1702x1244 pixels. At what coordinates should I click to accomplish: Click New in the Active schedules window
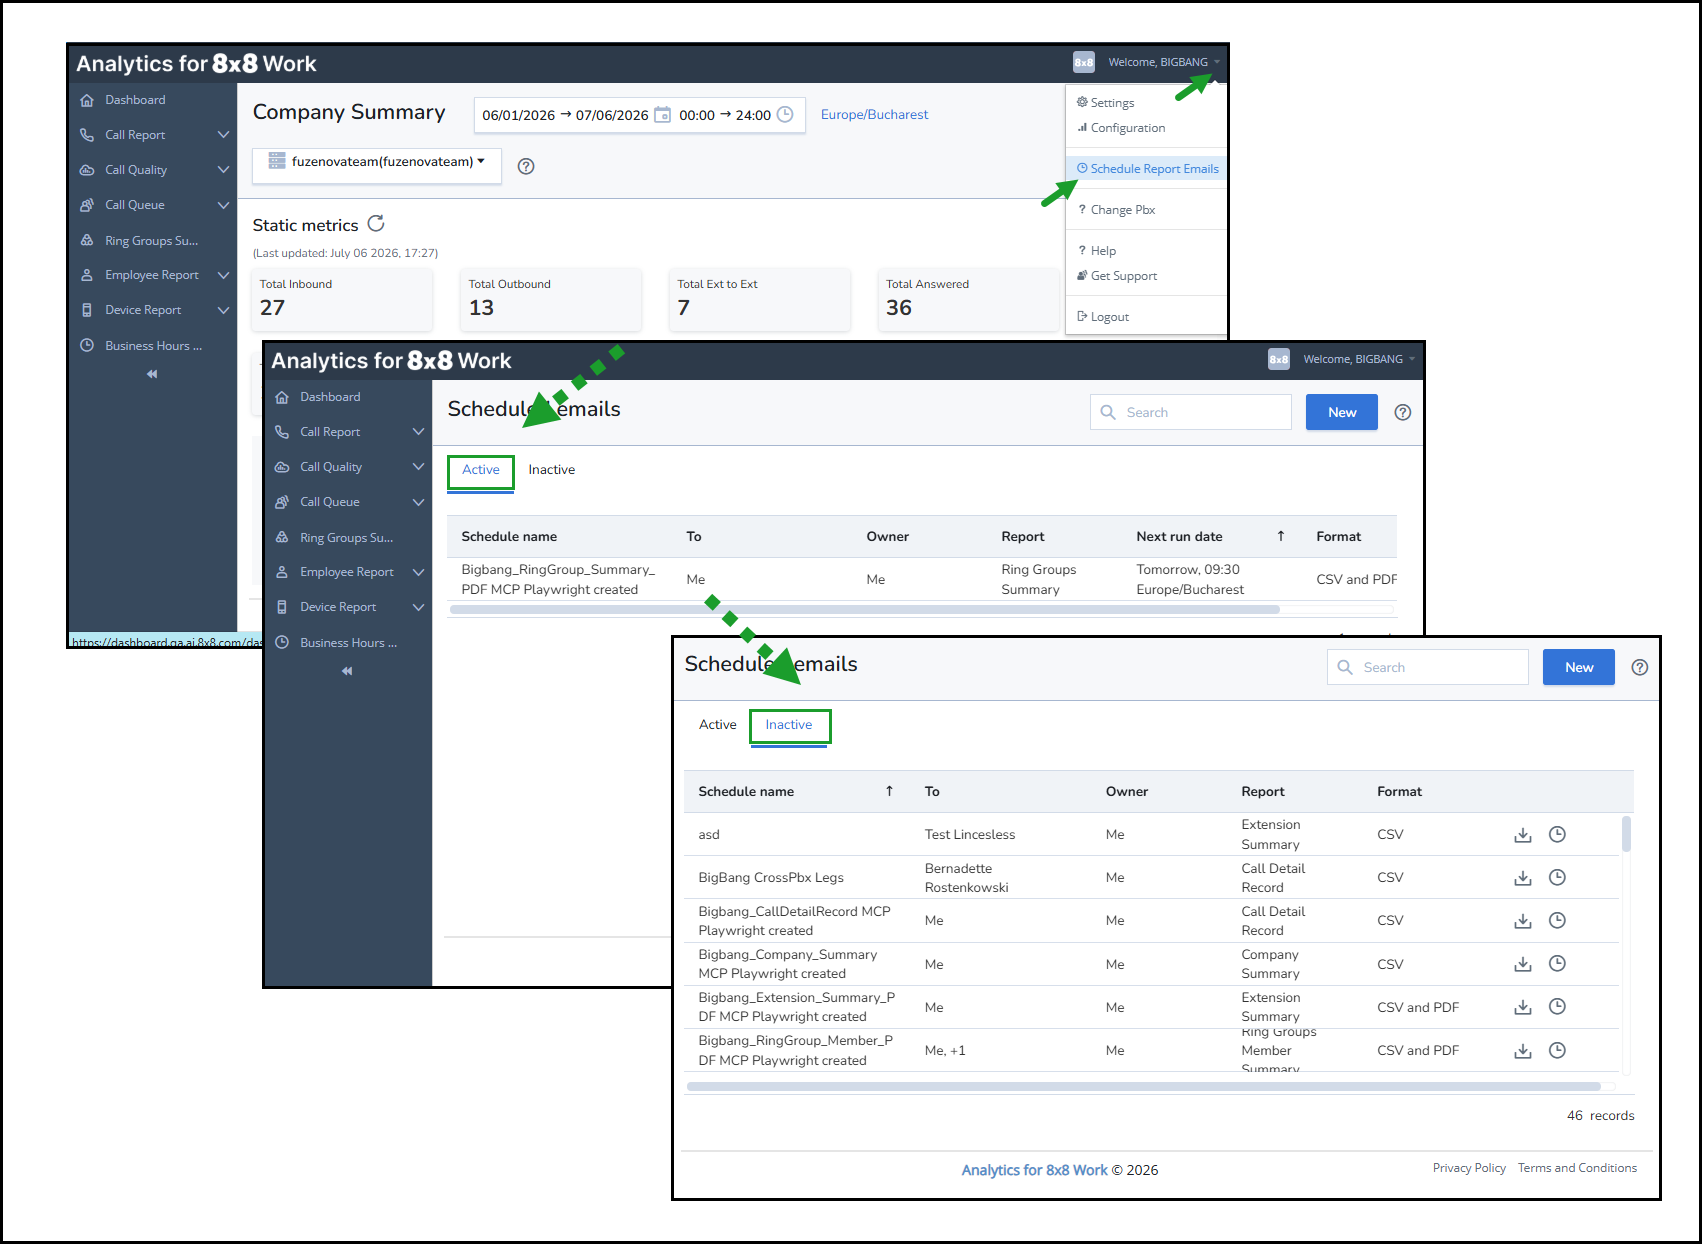point(1342,412)
